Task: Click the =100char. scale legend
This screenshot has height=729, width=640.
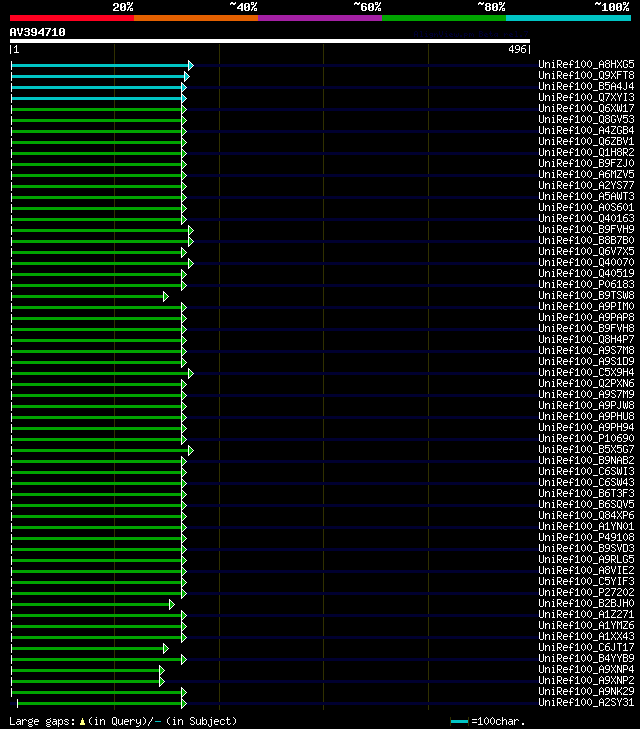Action: (488, 721)
